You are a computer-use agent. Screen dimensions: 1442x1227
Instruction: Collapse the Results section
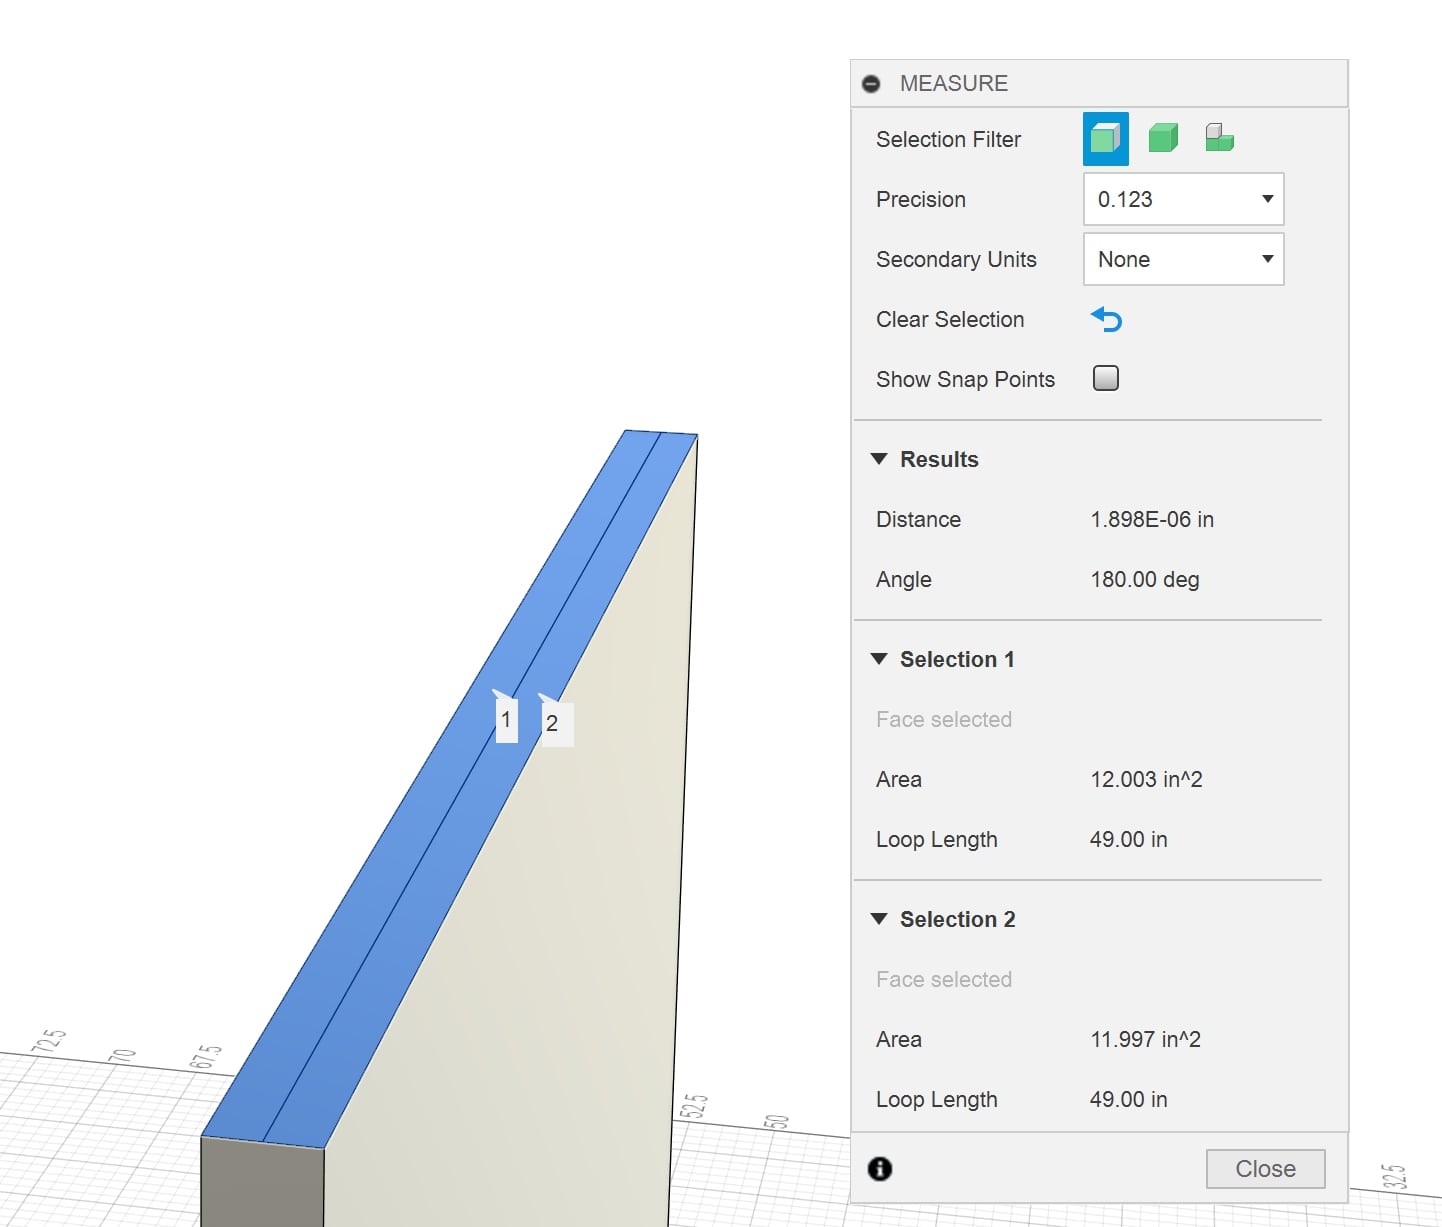coord(879,460)
